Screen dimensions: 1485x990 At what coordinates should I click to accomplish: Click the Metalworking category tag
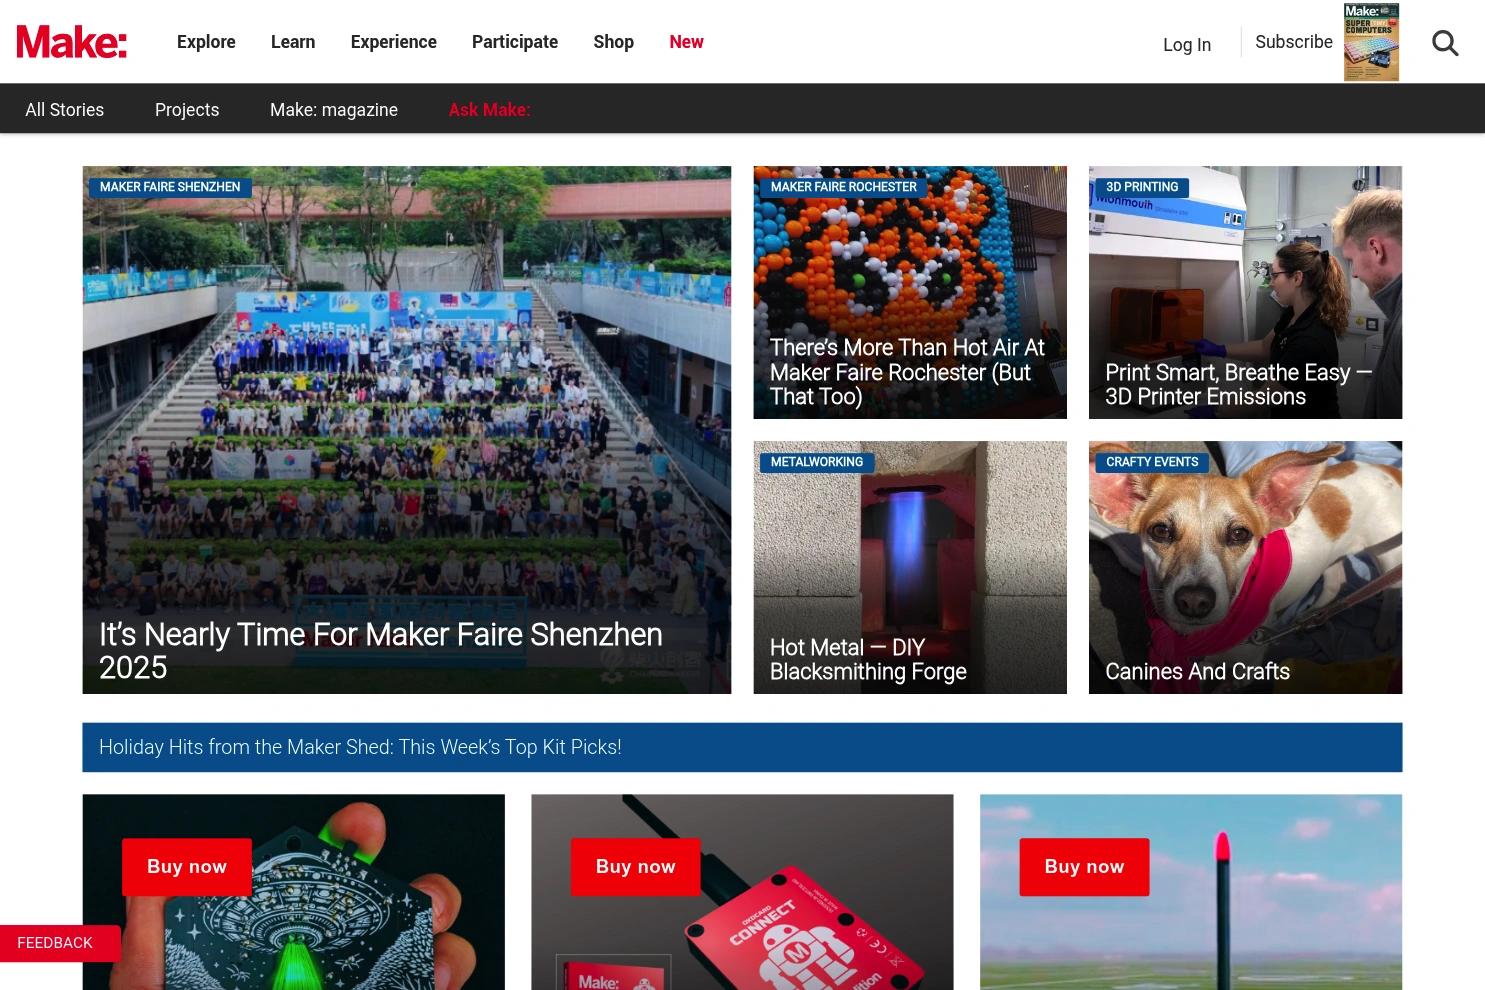(x=817, y=462)
